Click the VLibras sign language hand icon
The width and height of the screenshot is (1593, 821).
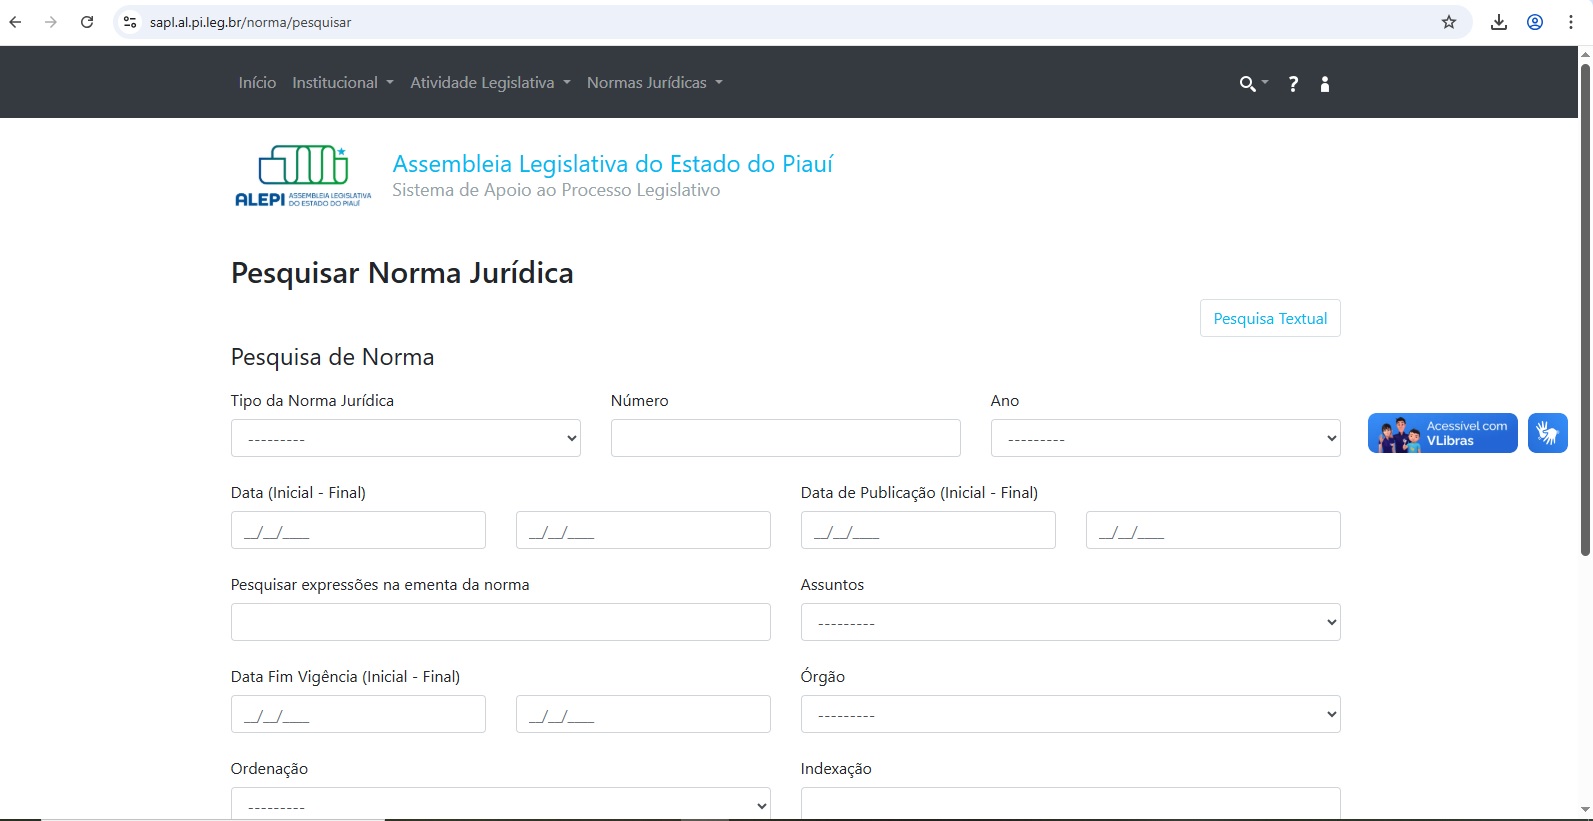(1547, 433)
